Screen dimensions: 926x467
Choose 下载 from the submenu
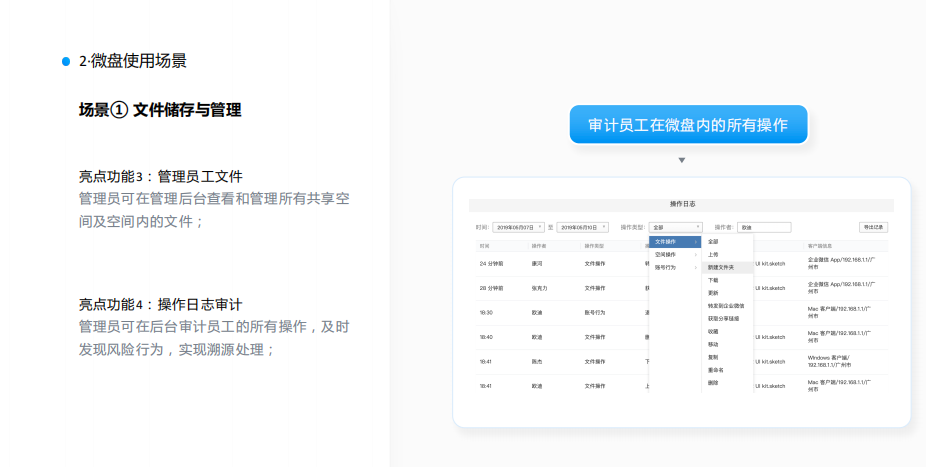pyautogui.click(x=713, y=280)
